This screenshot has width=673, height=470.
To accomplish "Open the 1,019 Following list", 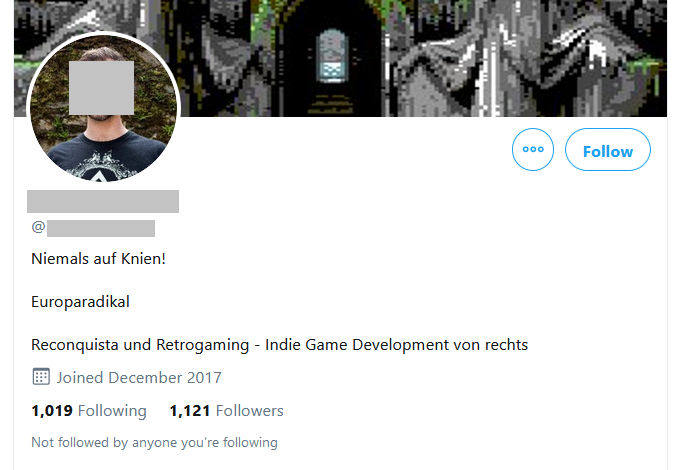I will point(89,411).
